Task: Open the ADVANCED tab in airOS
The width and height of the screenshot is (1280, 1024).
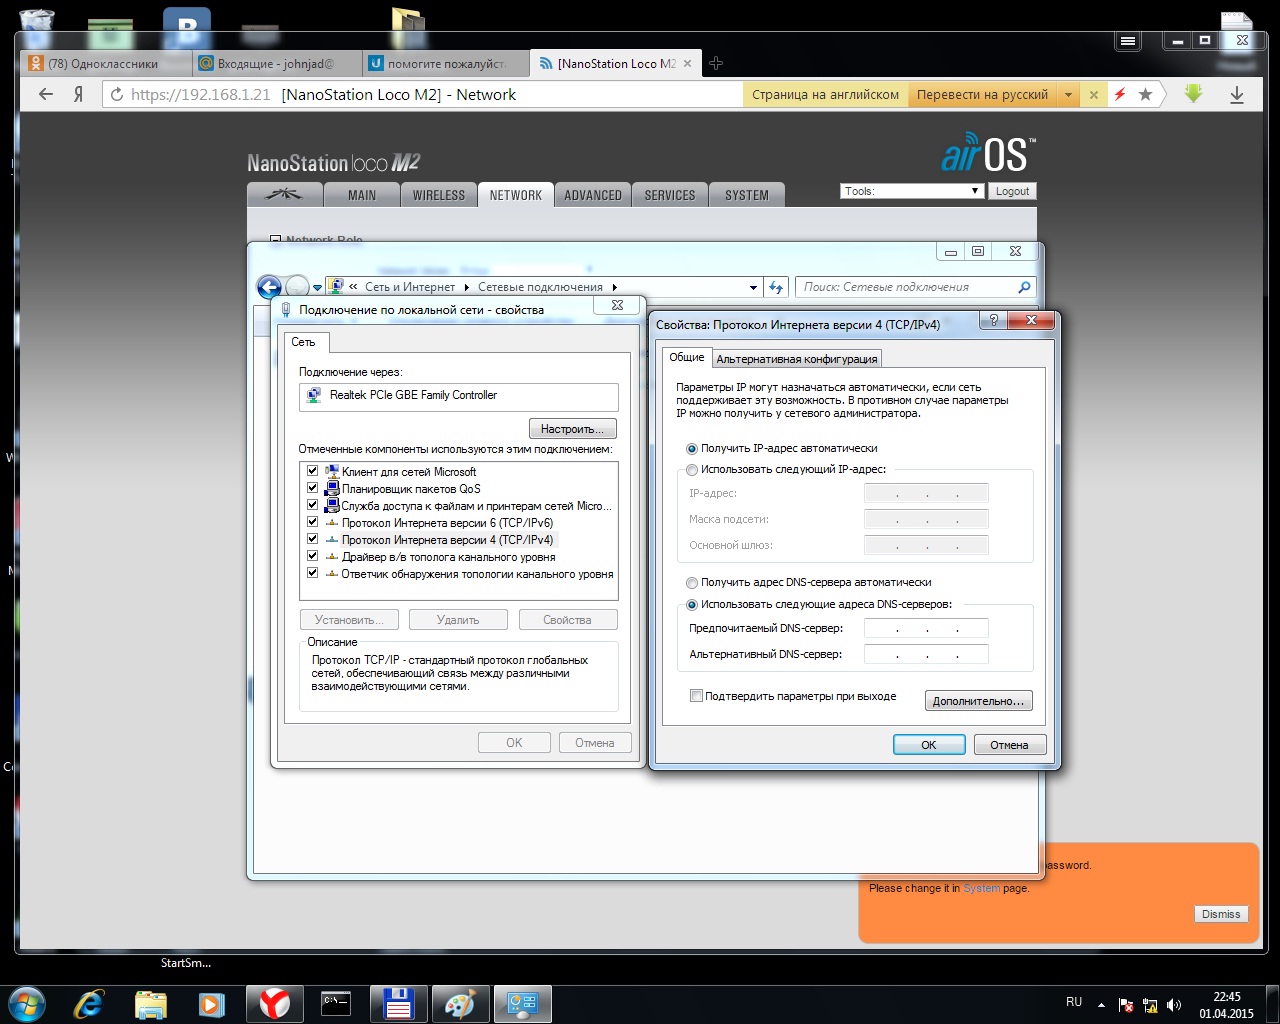Action: tap(593, 195)
